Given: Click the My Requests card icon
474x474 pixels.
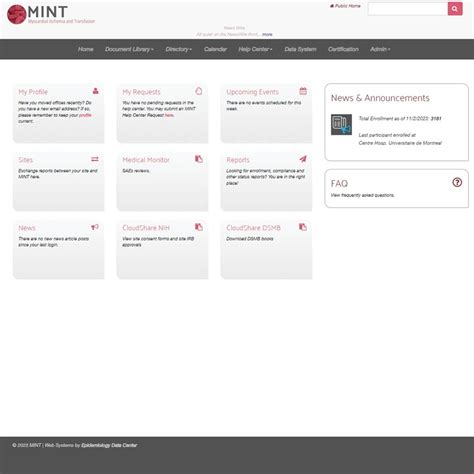Looking at the screenshot, I should pyautogui.click(x=199, y=91).
